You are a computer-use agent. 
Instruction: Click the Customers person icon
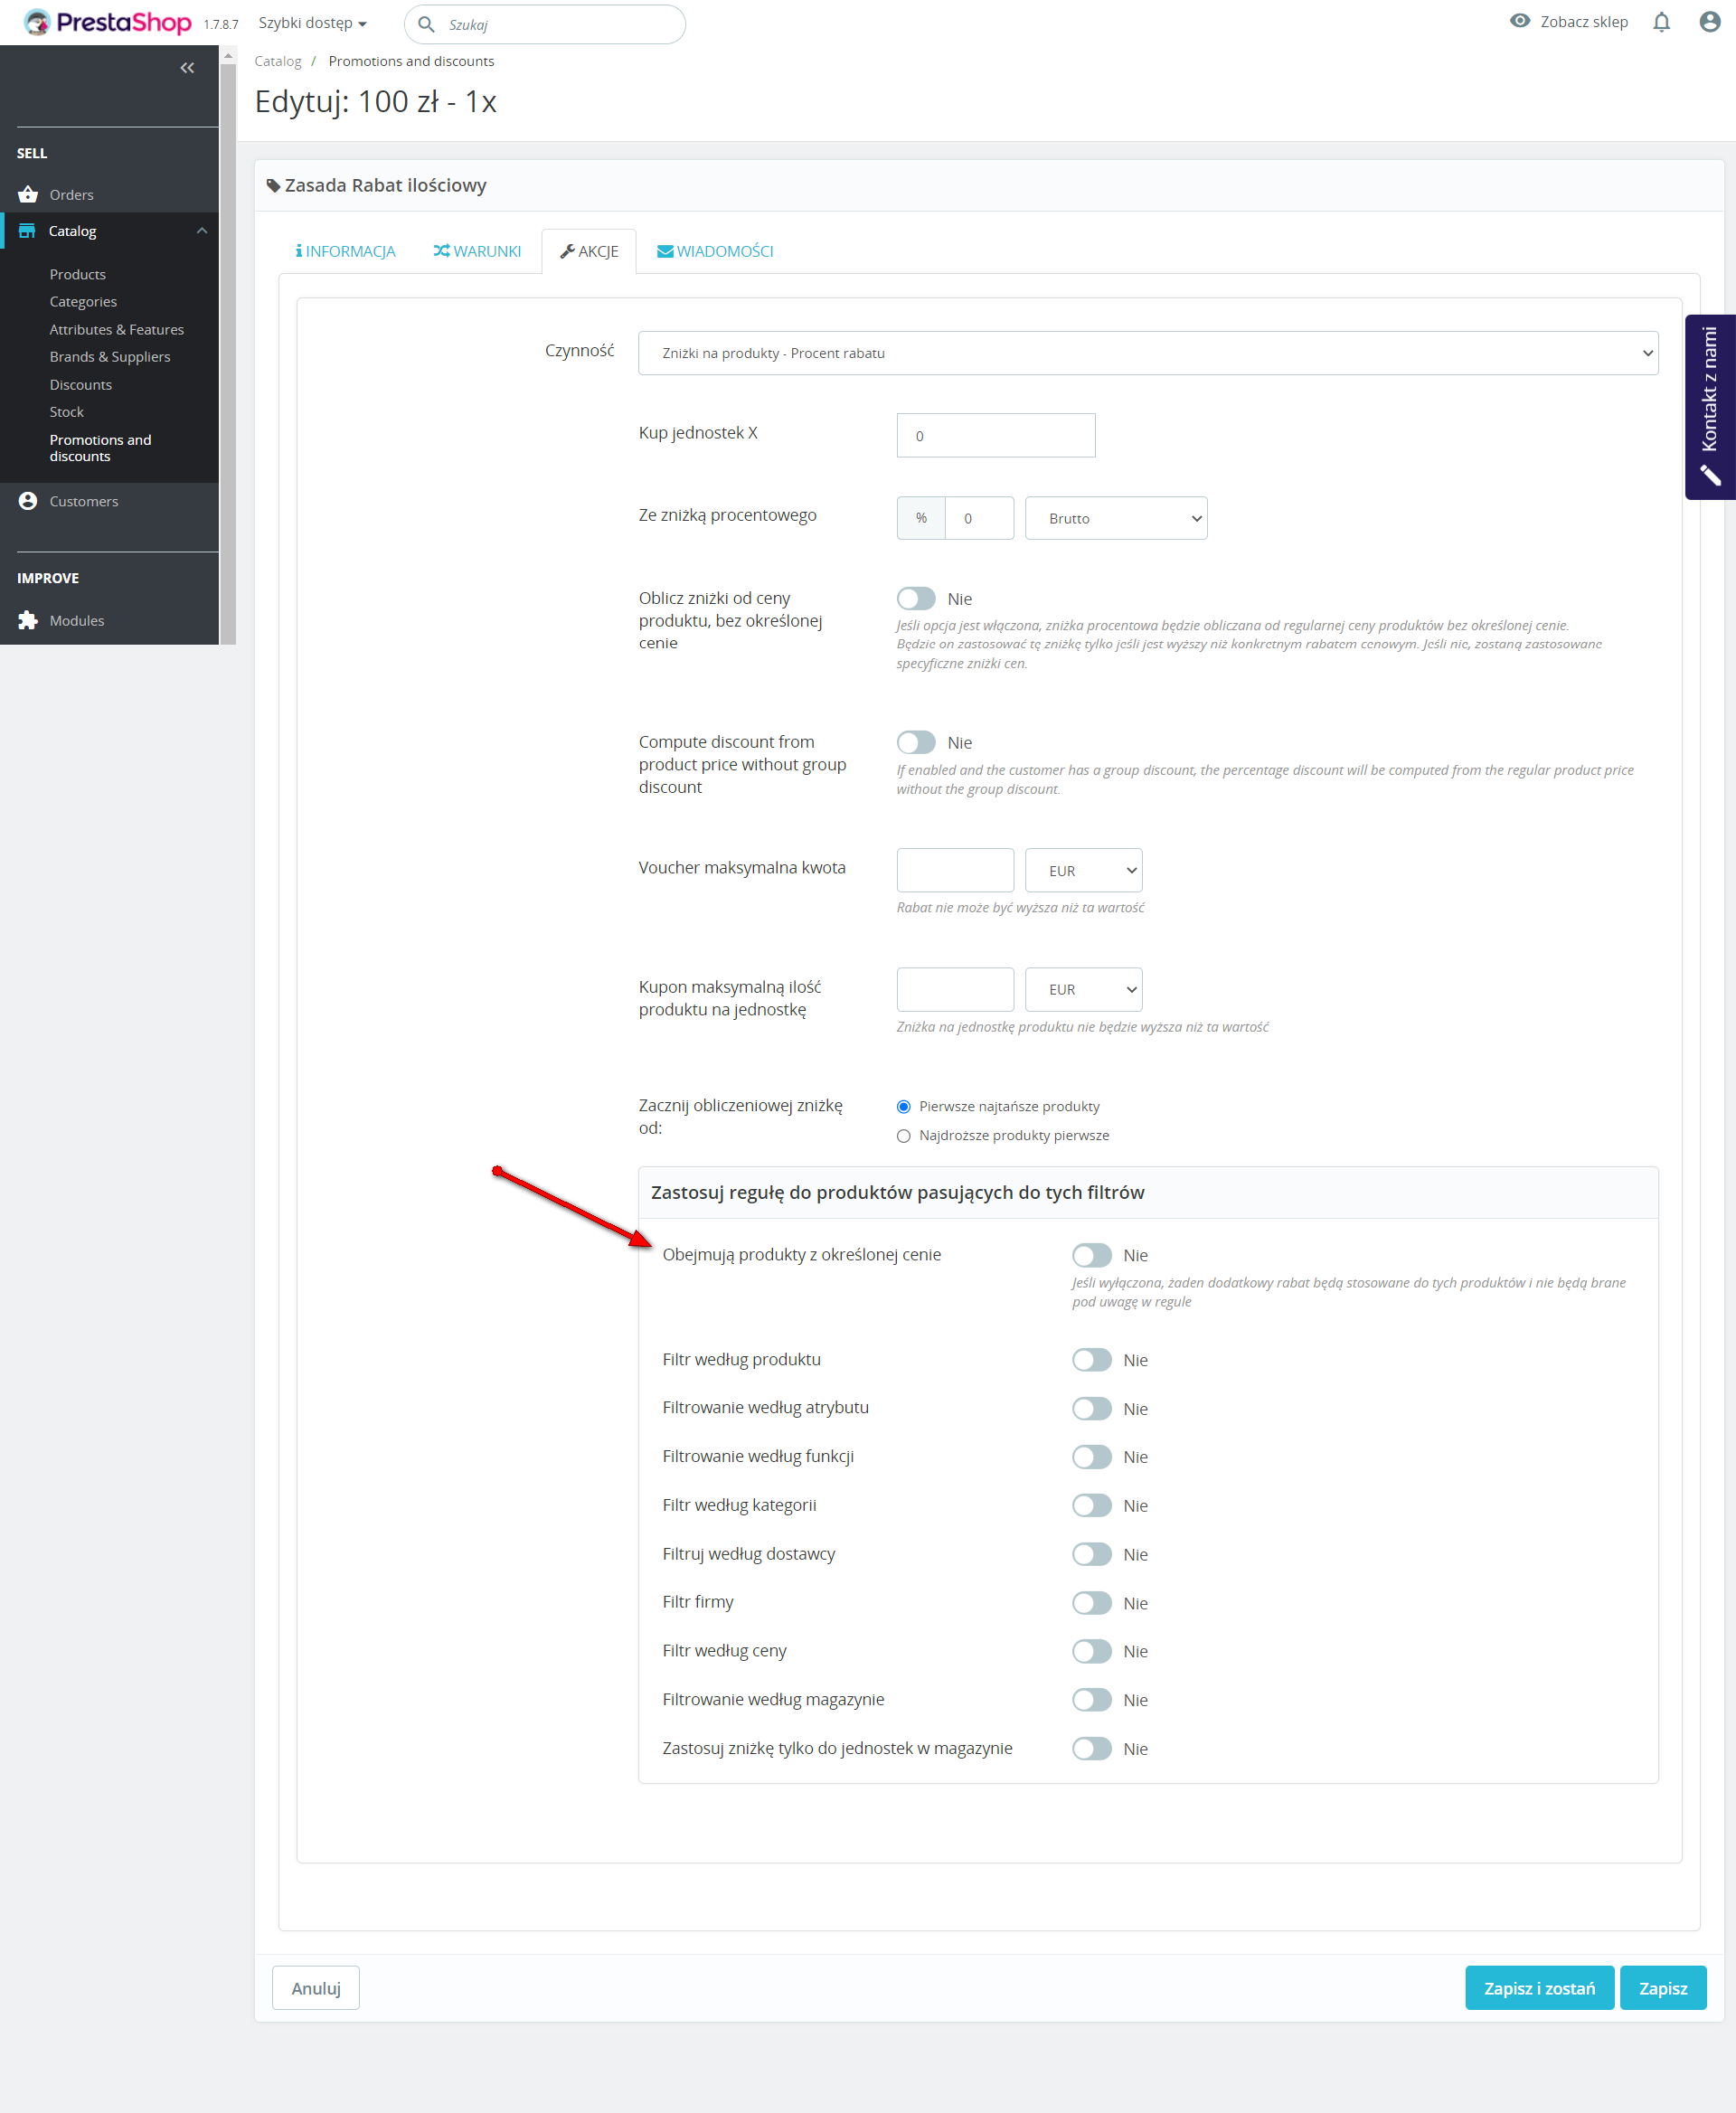[x=28, y=501]
